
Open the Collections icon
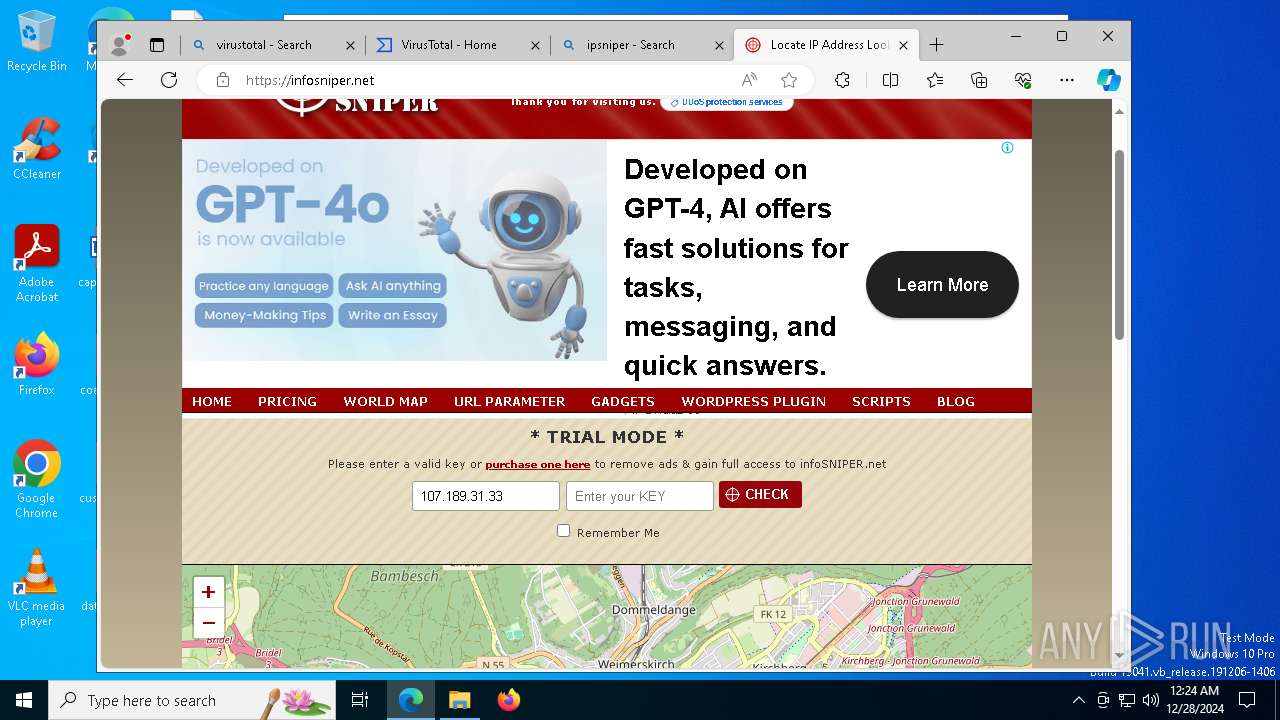pos(979,80)
